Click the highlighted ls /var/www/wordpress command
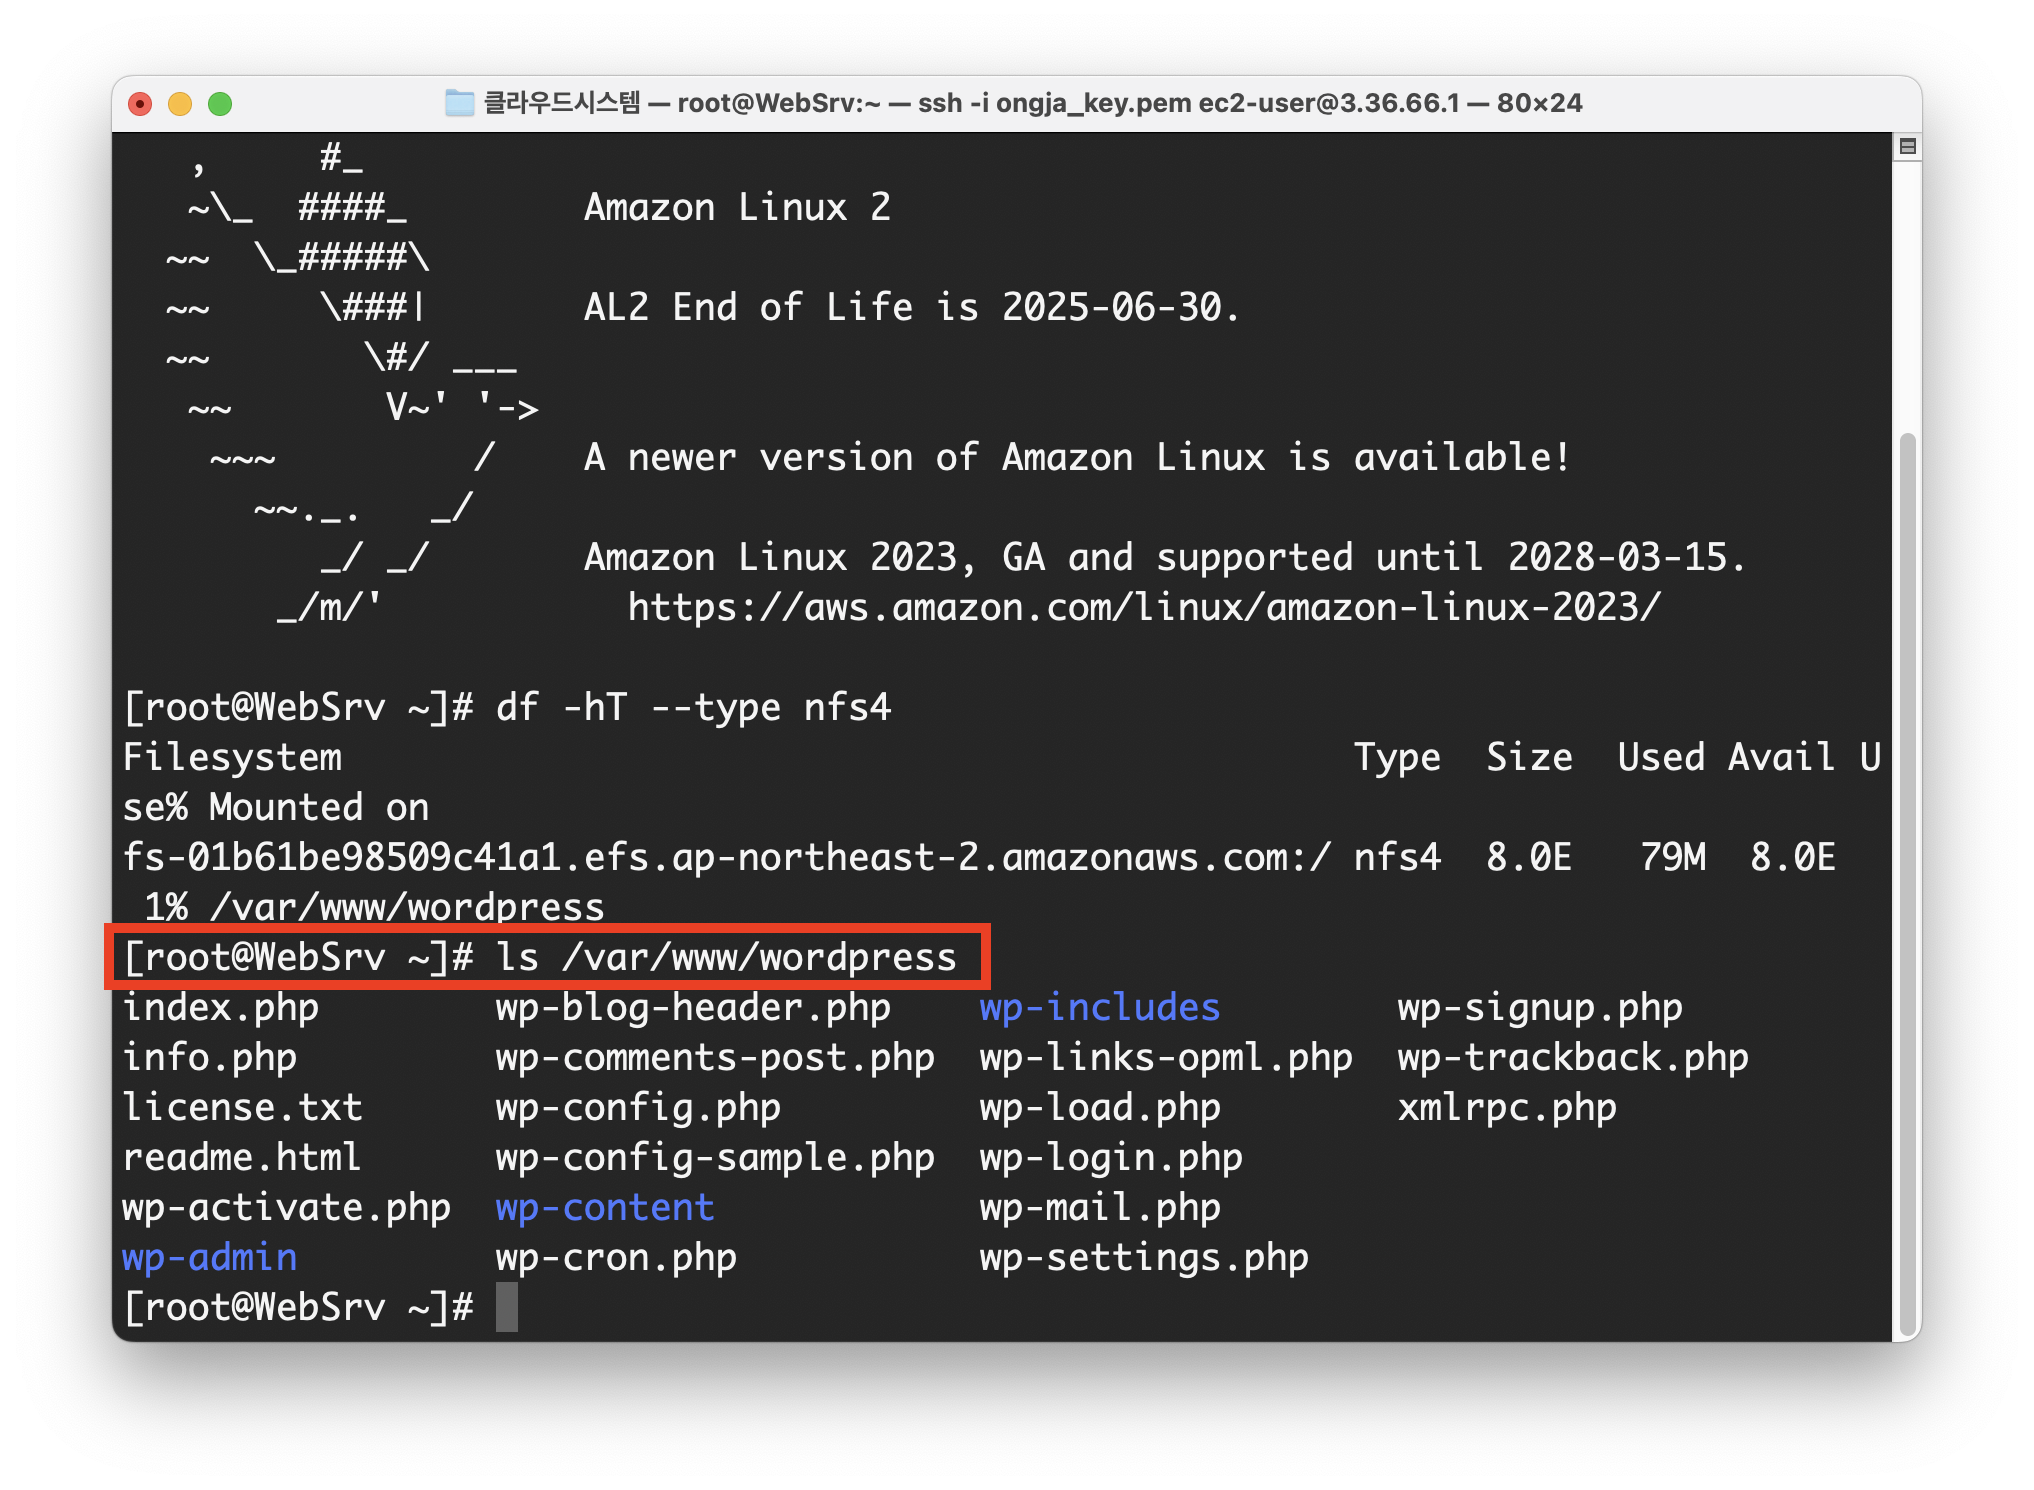The image size is (2034, 1490). (x=726, y=958)
